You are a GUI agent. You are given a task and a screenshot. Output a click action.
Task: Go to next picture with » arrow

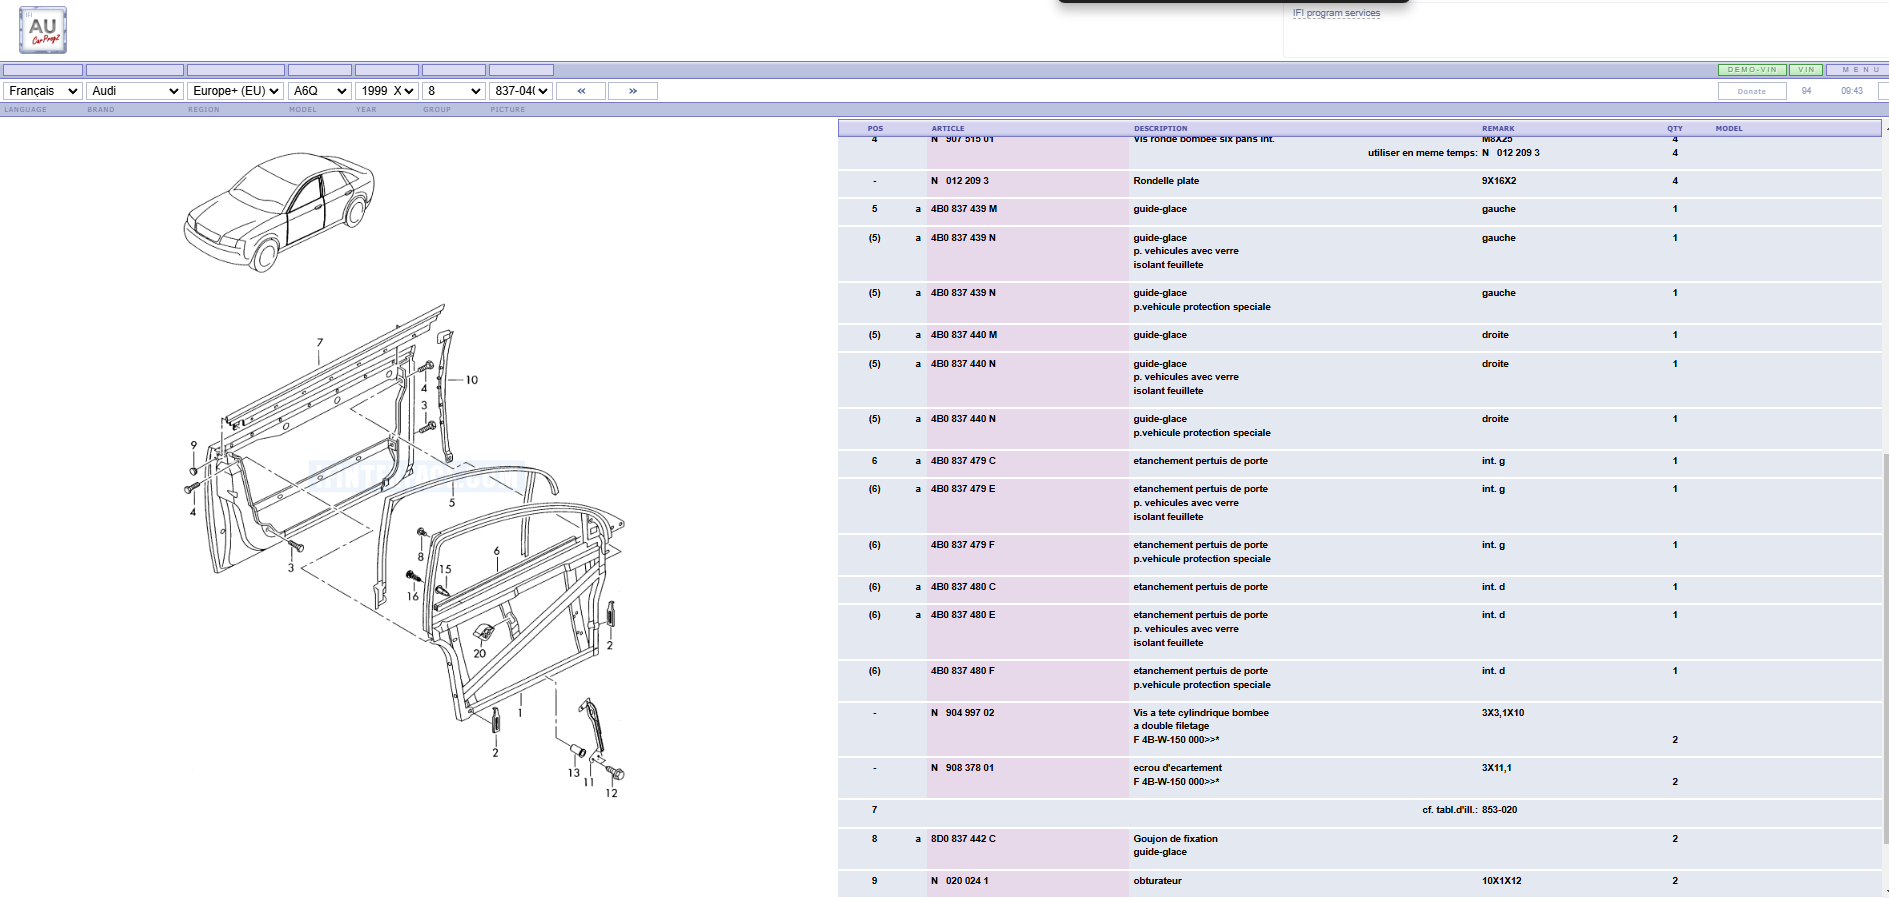(633, 91)
